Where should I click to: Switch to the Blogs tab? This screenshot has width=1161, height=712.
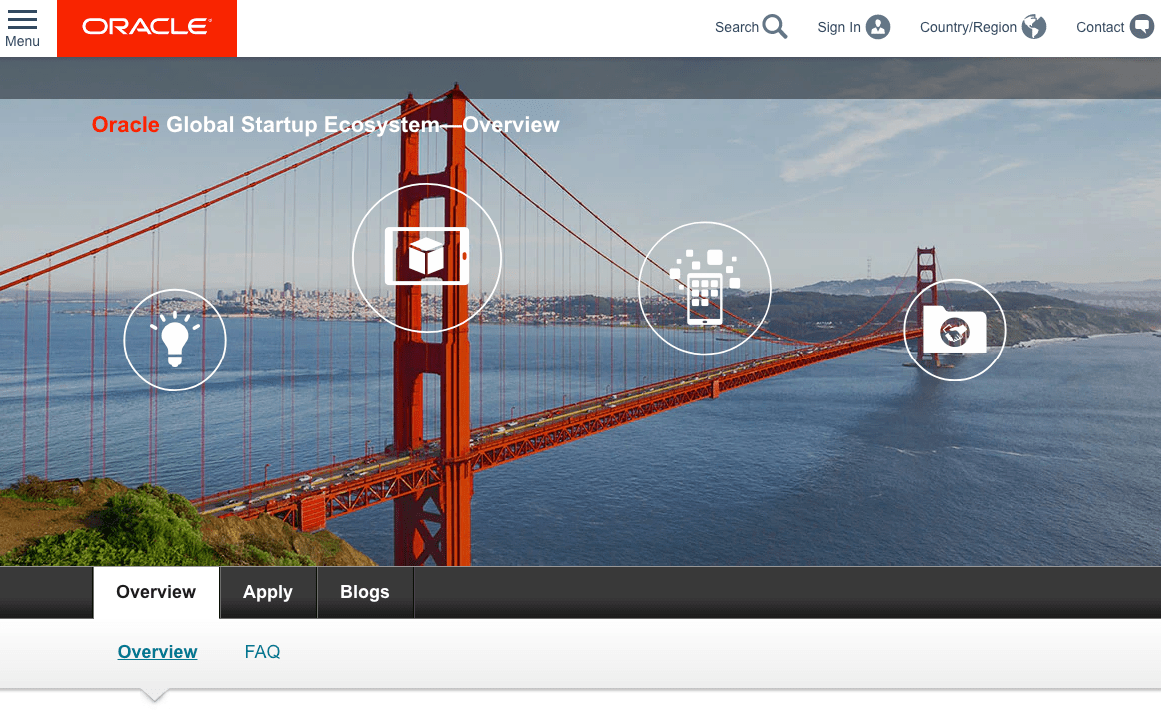click(365, 592)
